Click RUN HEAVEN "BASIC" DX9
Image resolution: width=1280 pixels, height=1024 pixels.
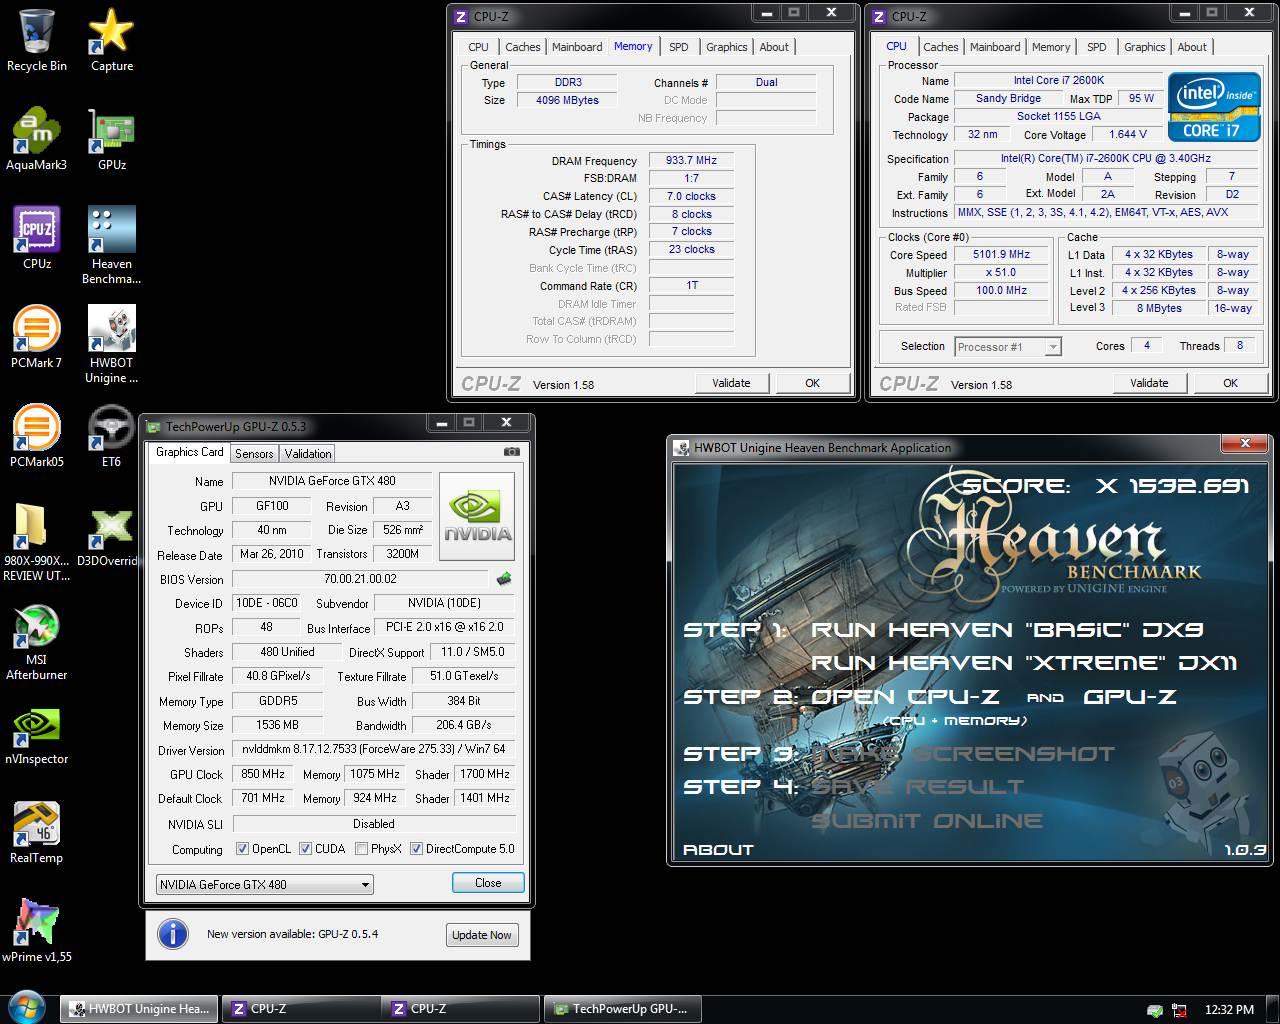(x=1007, y=630)
